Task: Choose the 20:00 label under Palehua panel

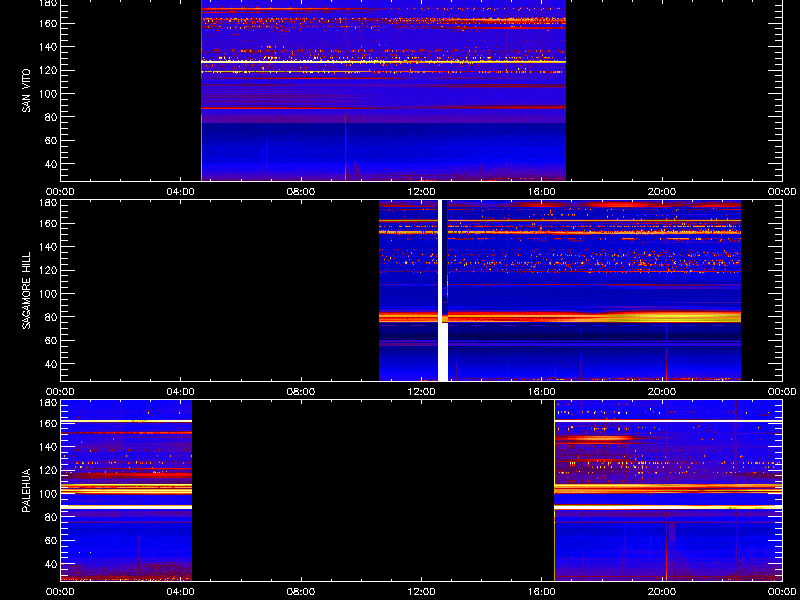Action: (662, 592)
